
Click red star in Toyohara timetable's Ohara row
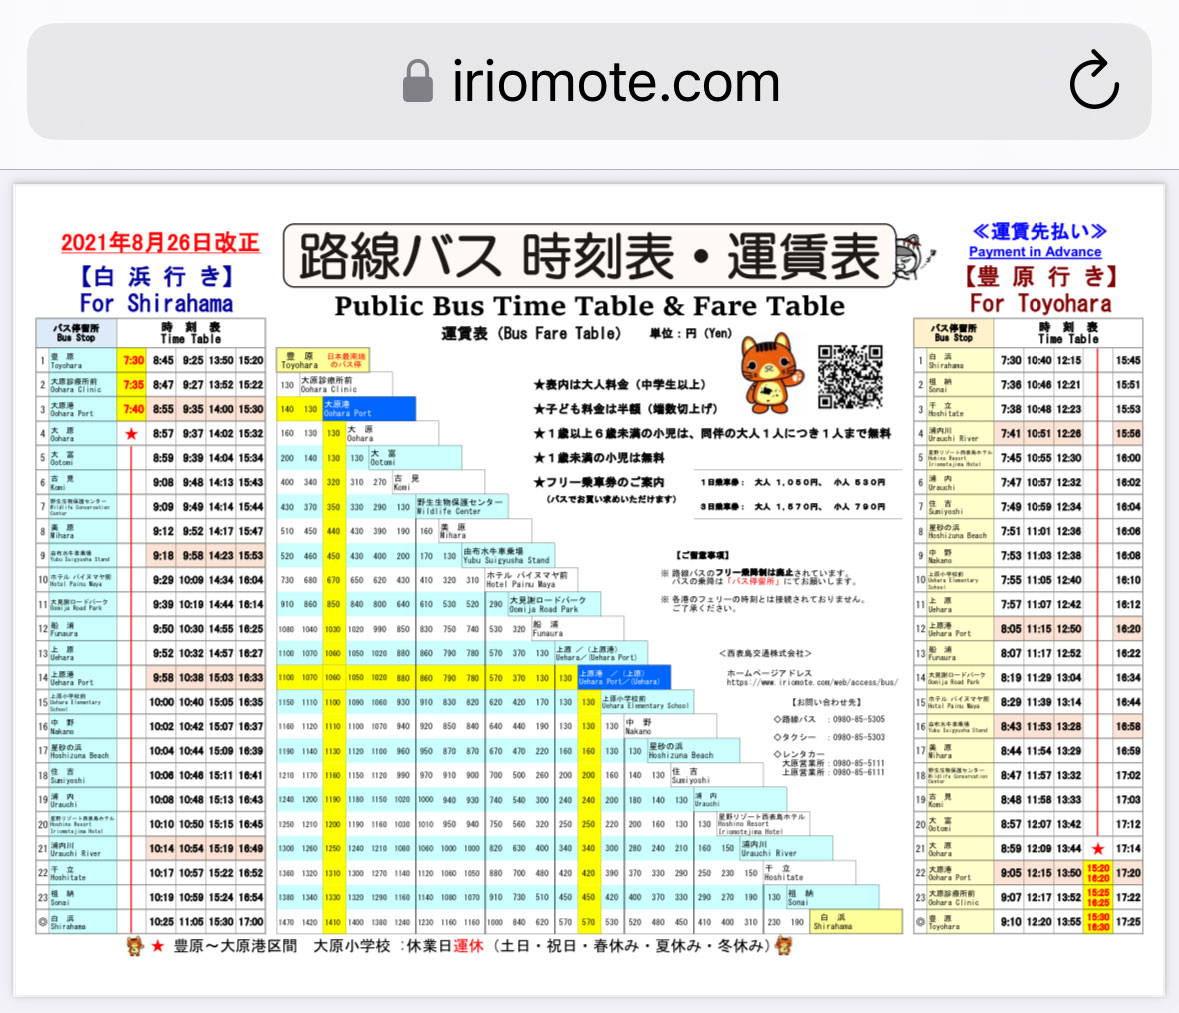(x=1098, y=849)
